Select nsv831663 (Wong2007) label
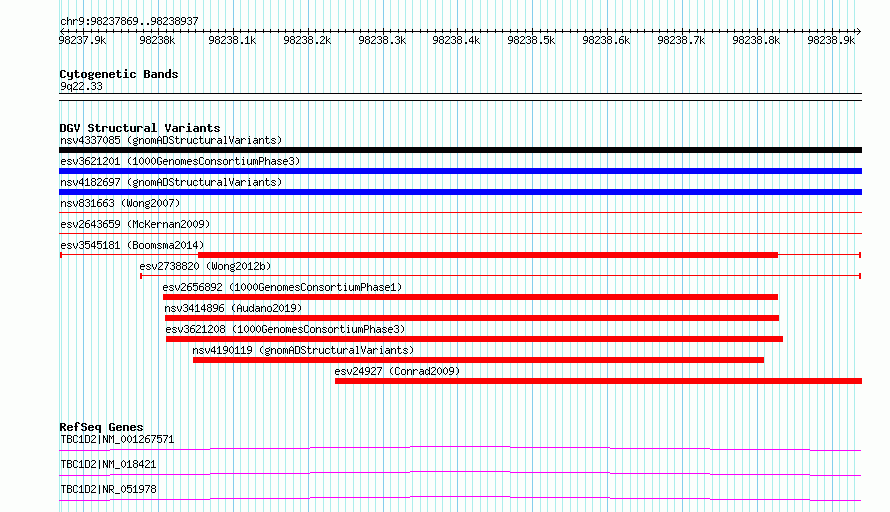This screenshot has width=890, height=512. click(120, 203)
